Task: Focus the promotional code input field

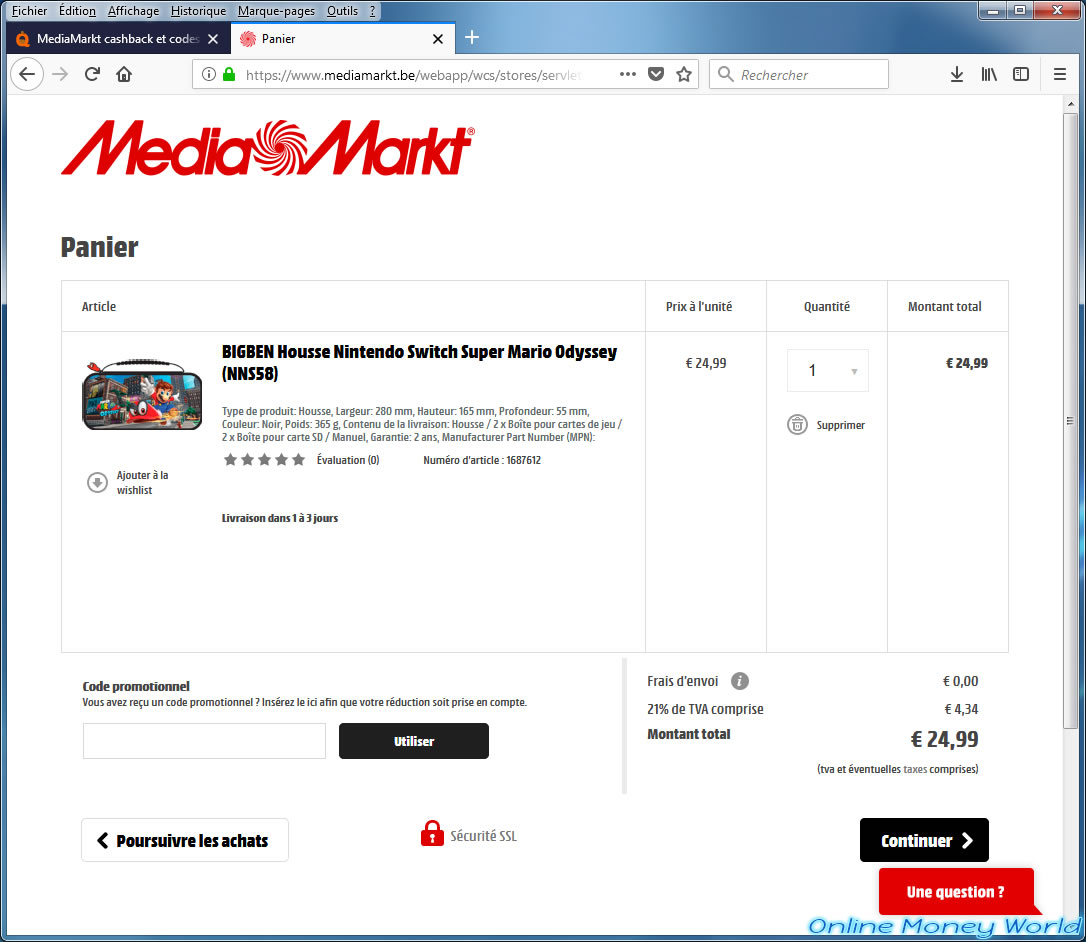Action: point(204,741)
